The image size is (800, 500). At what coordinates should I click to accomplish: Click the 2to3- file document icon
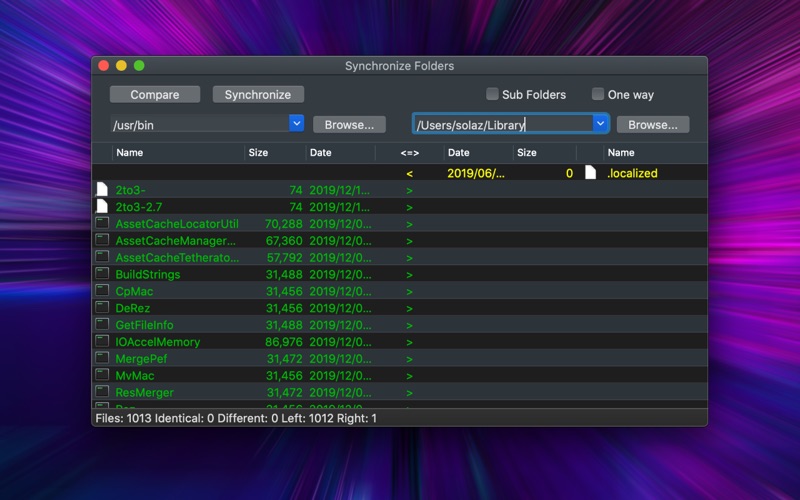(x=102, y=190)
